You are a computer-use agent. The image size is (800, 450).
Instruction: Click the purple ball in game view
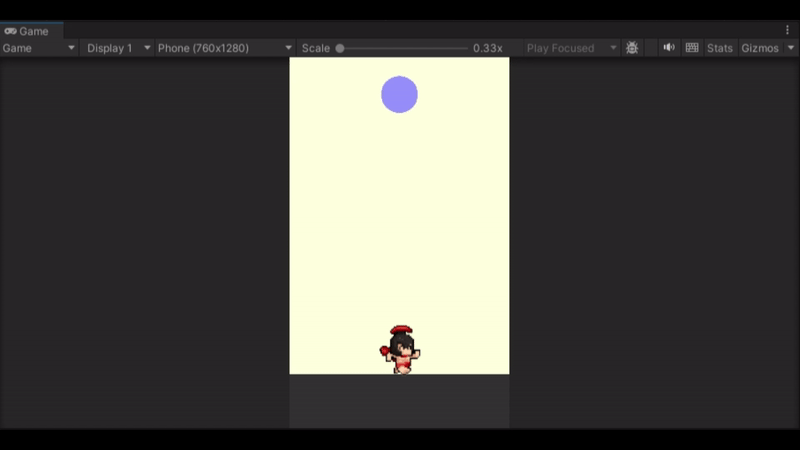[x=399, y=94]
